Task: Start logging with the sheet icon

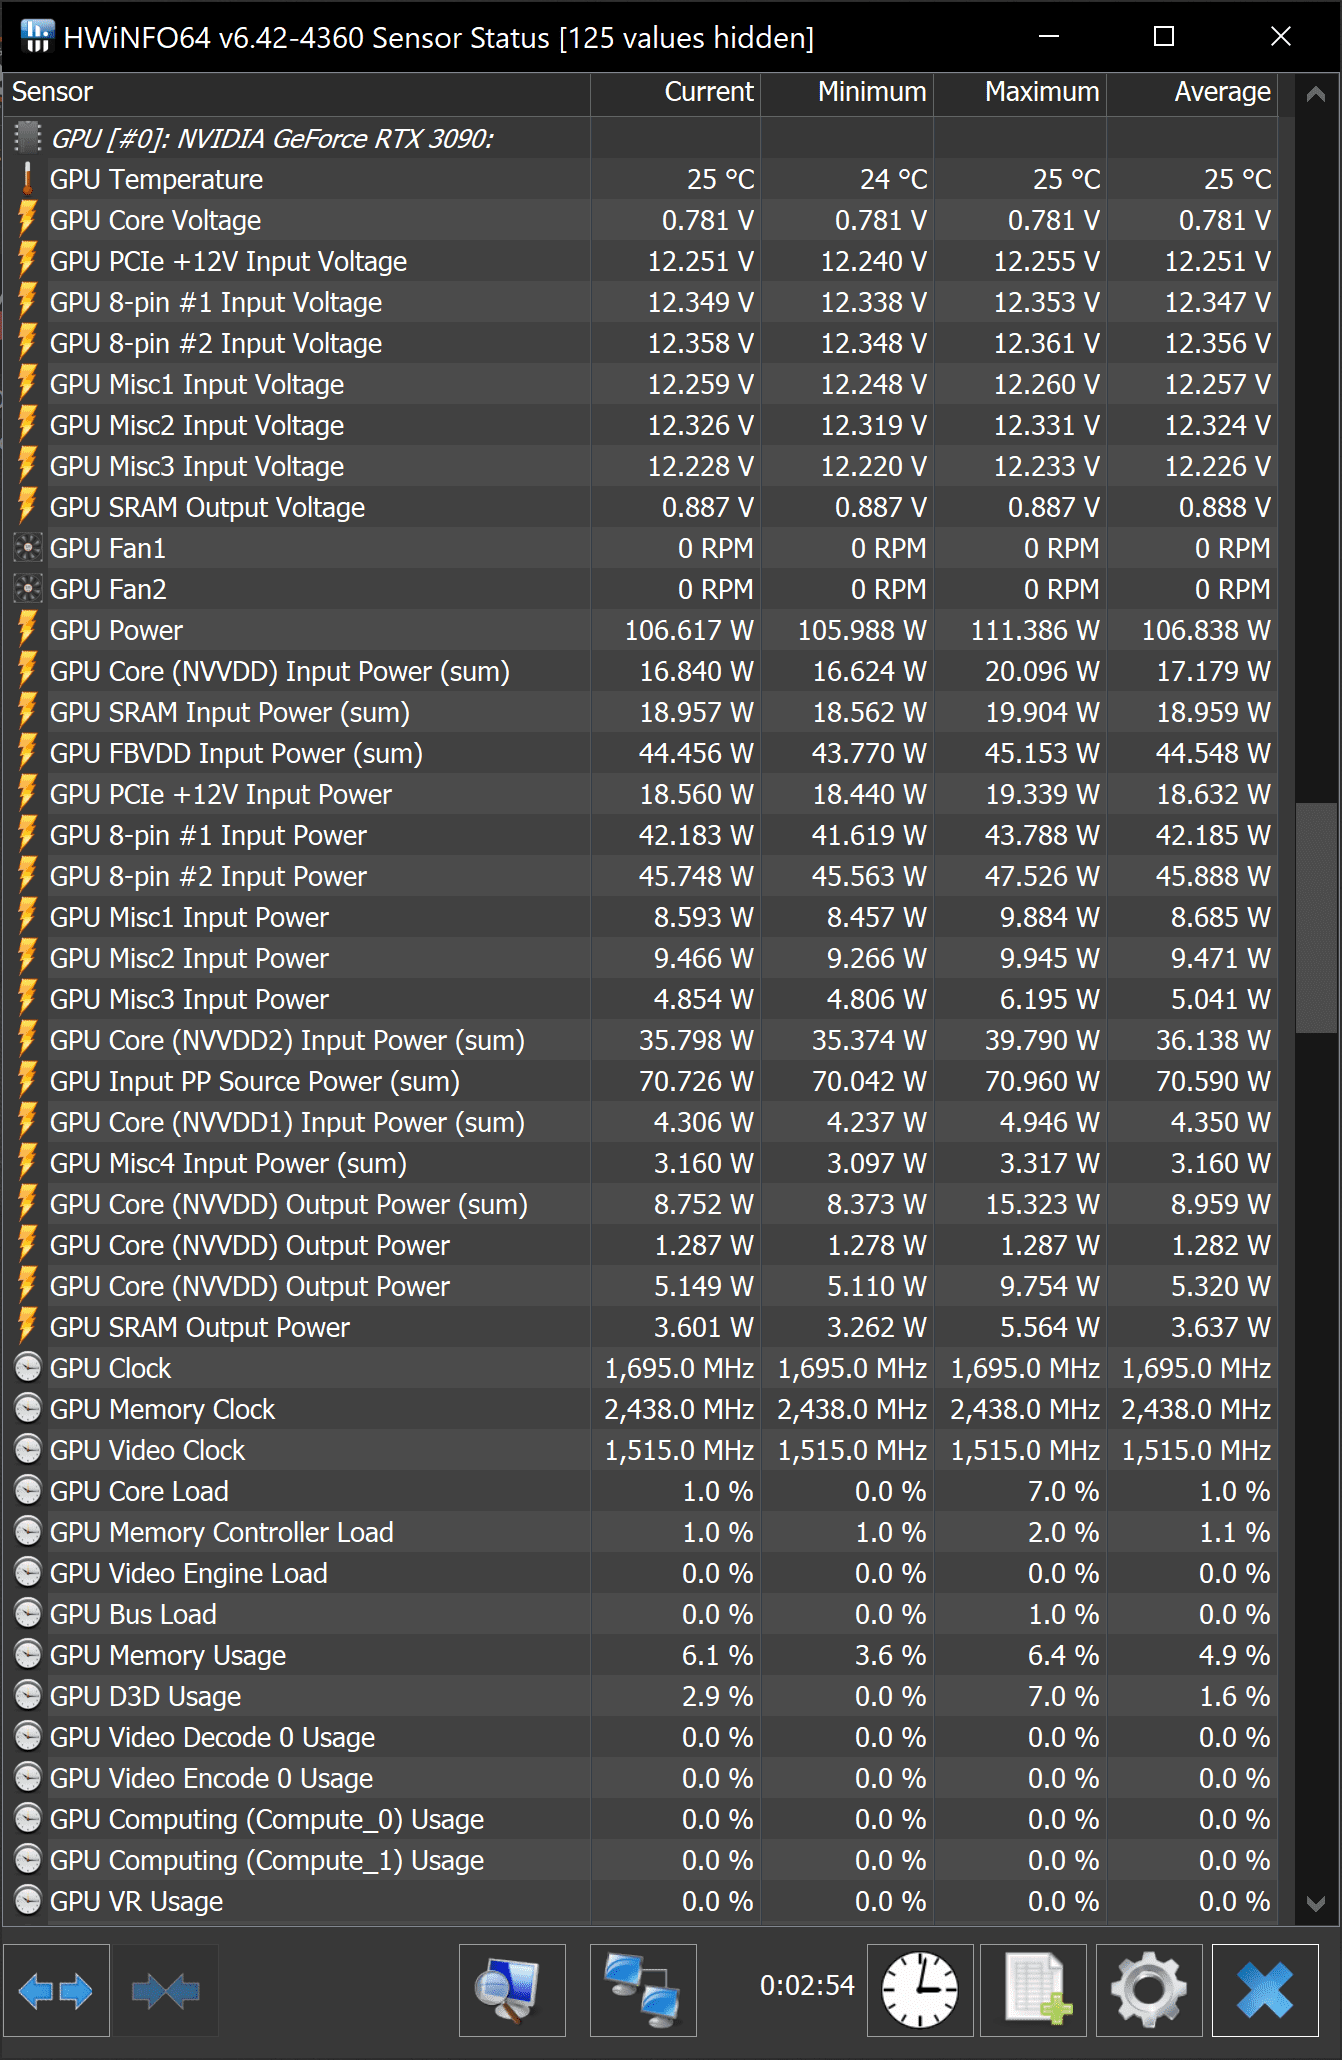Action: pyautogui.click(x=1033, y=1990)
